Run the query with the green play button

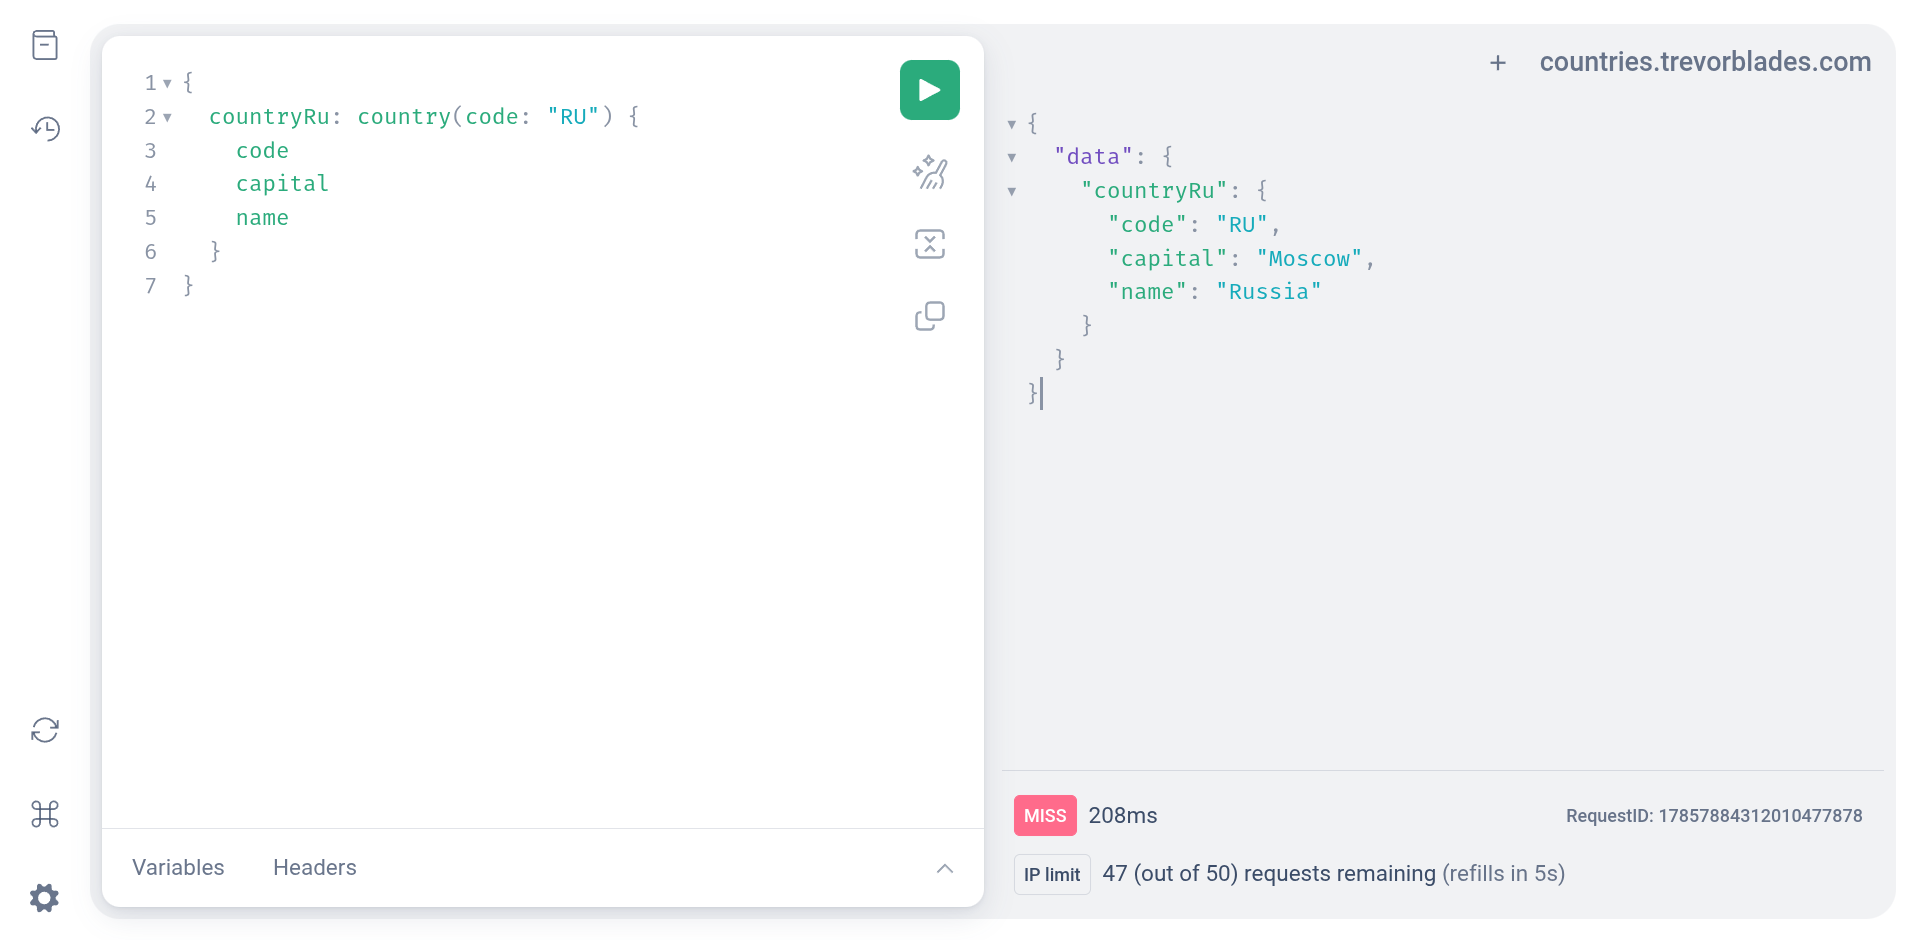coord(929,90)
